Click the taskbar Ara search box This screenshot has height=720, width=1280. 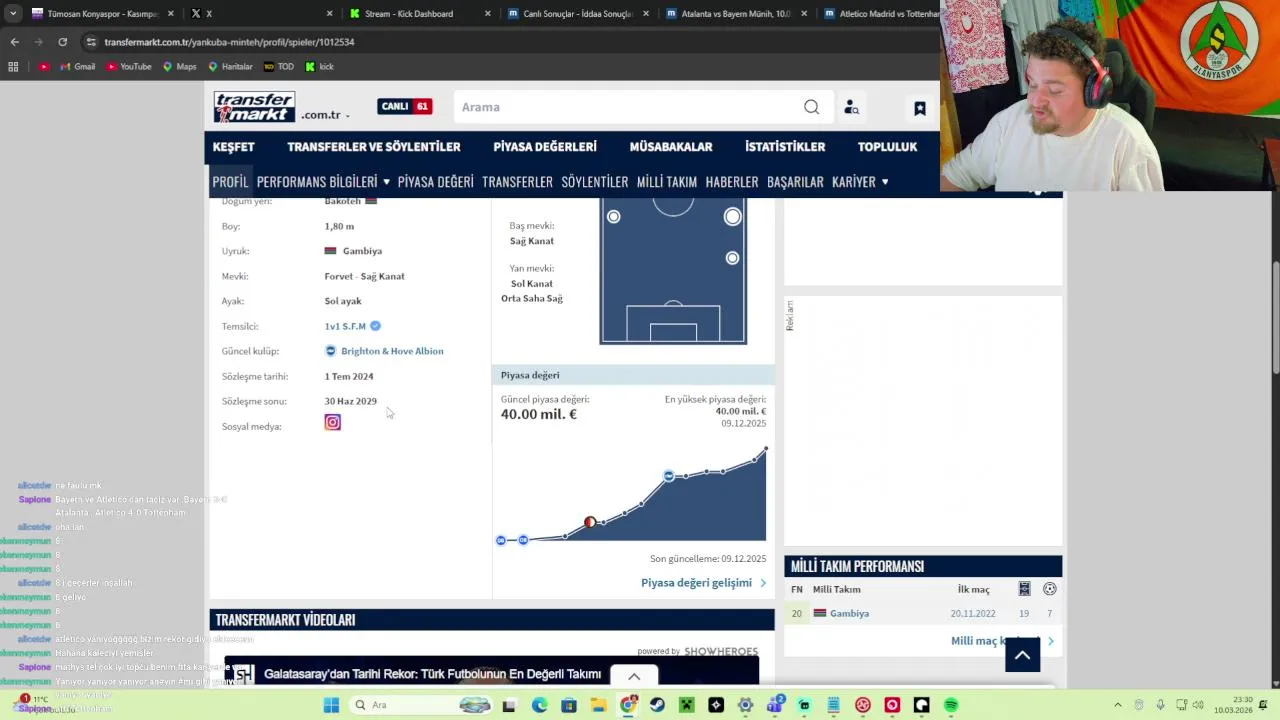pos(422,705)
